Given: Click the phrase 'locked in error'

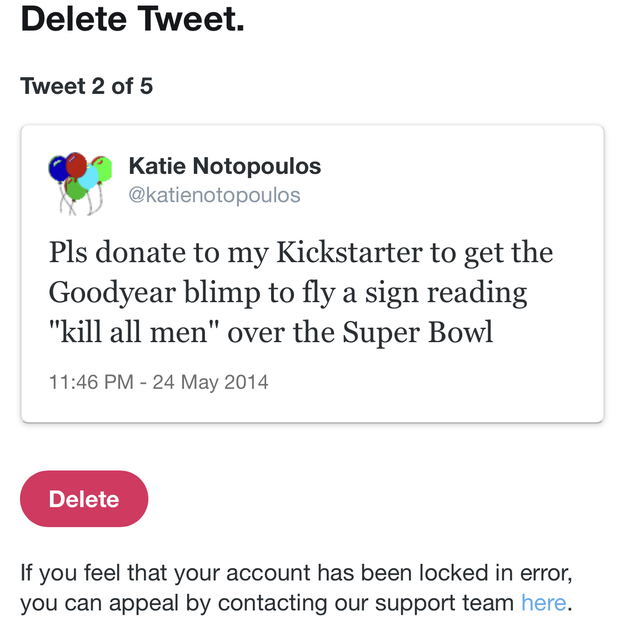Looking at the screenshot, I should [495, 573].
